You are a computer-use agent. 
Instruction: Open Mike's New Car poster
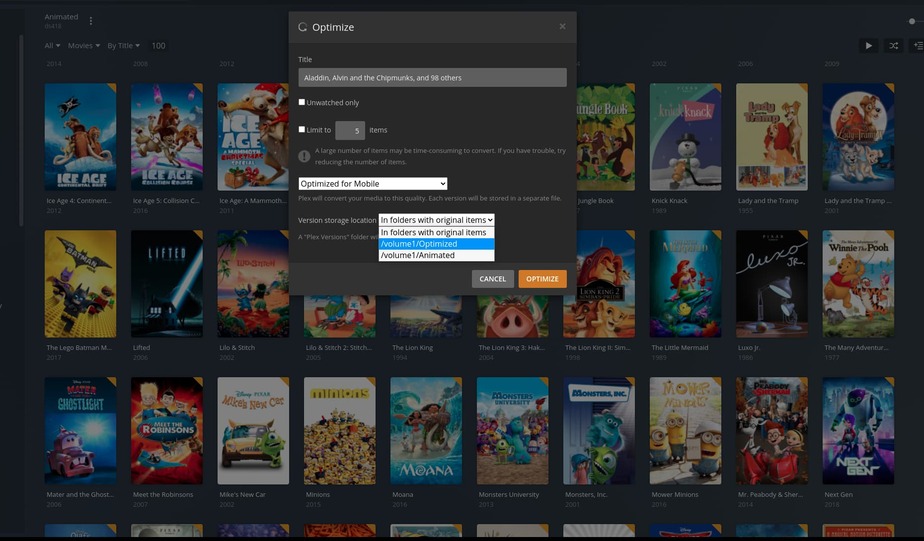click(253, 431)
